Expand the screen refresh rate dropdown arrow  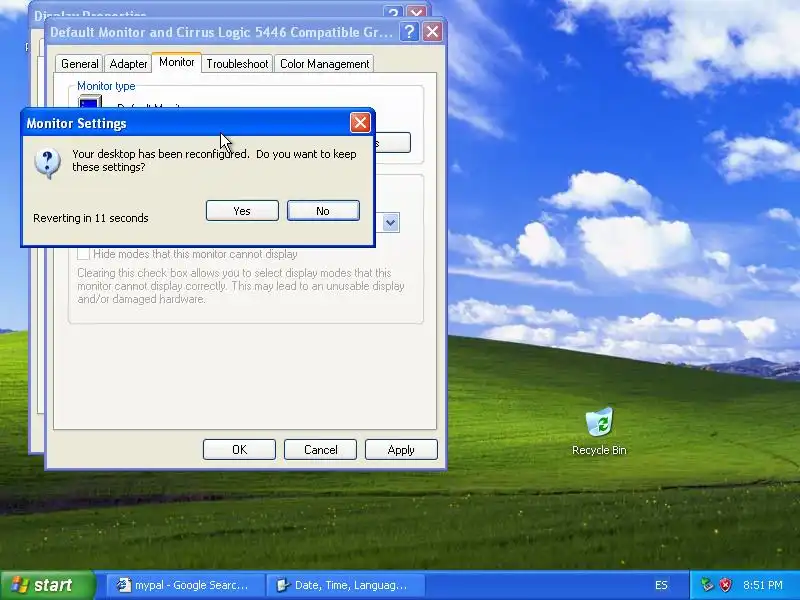(x=390, y=222)
